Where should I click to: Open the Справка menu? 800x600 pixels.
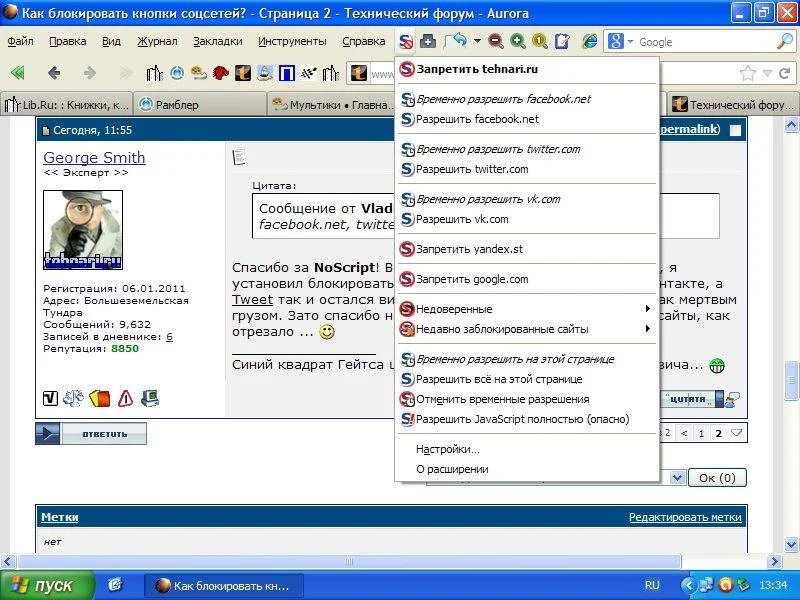coord(363,41)
